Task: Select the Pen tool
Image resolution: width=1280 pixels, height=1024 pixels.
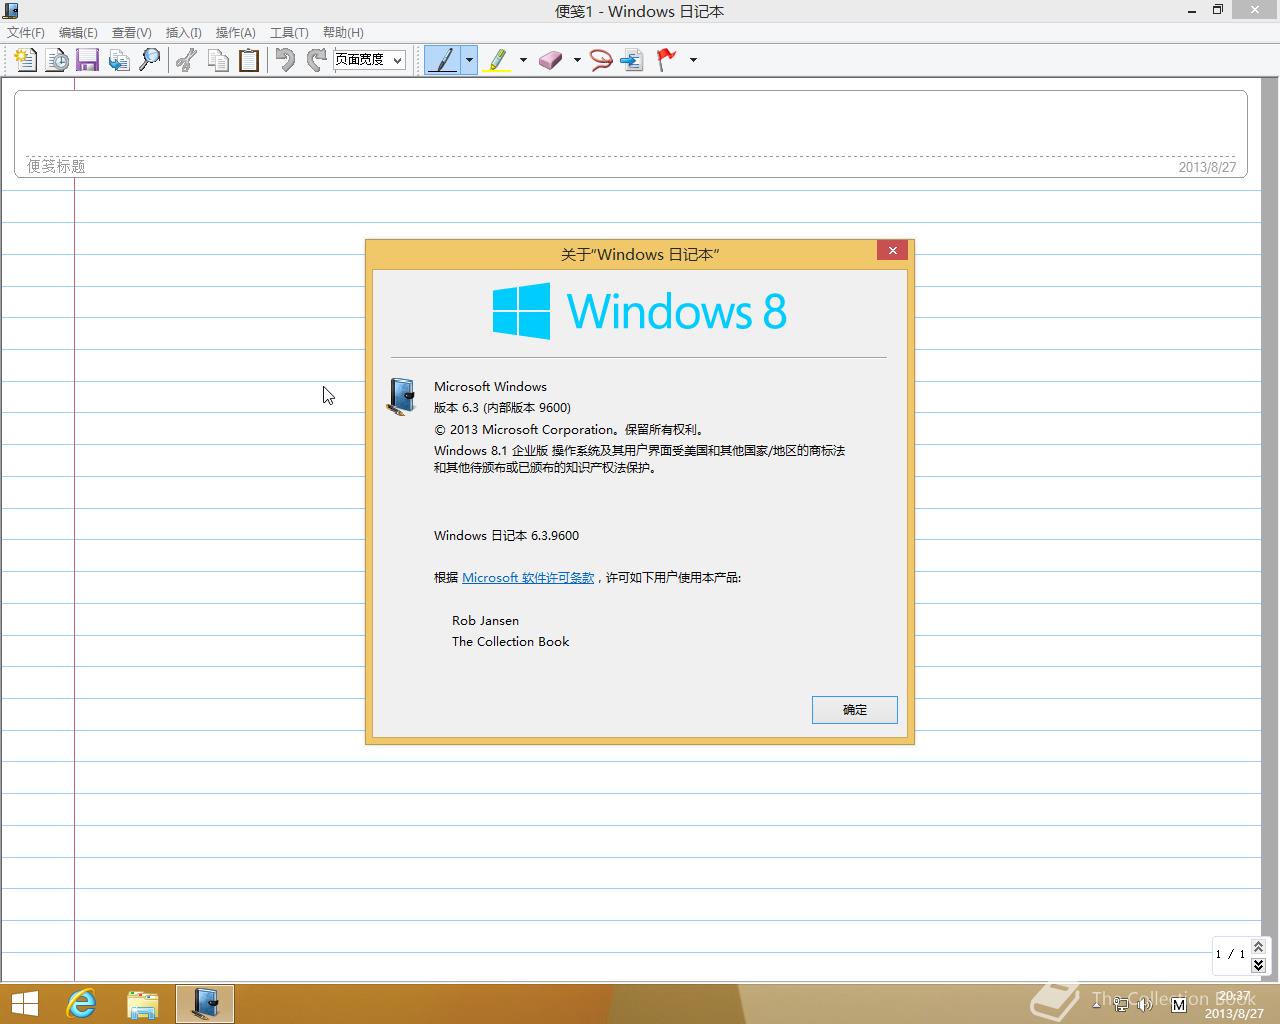Action: 442,60
